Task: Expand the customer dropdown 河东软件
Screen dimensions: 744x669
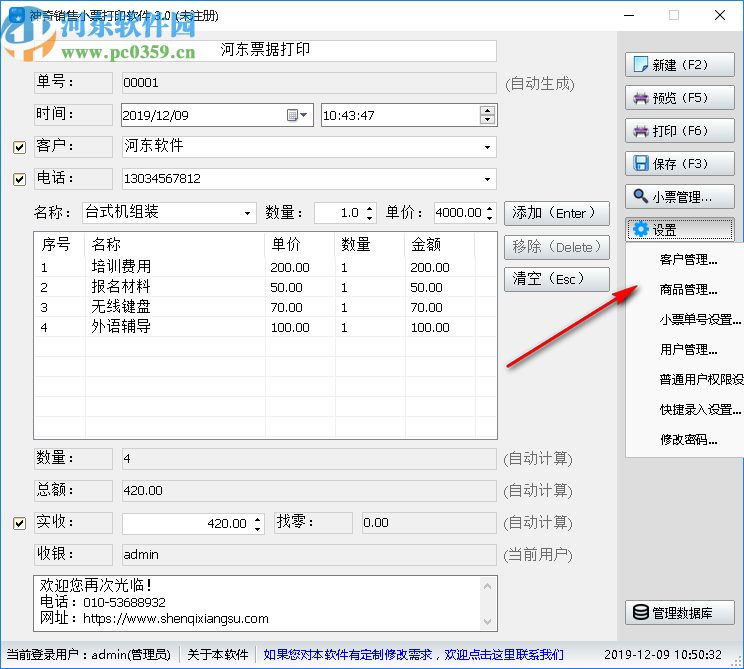Action: pyautogui.click(x=487, y=147)
